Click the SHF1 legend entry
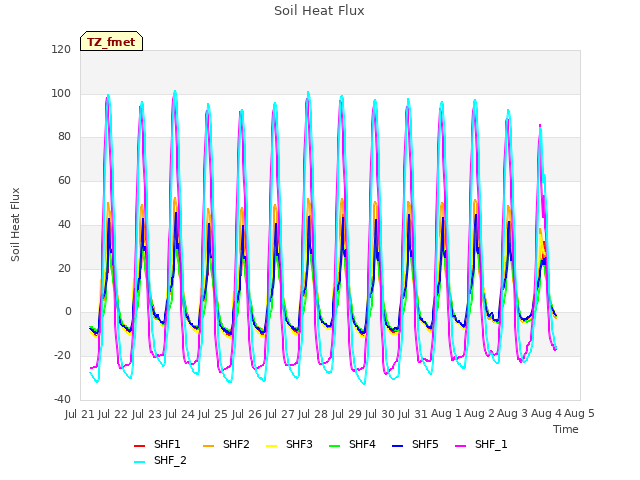Screen dimensions: 640x480 click(157, 444)
